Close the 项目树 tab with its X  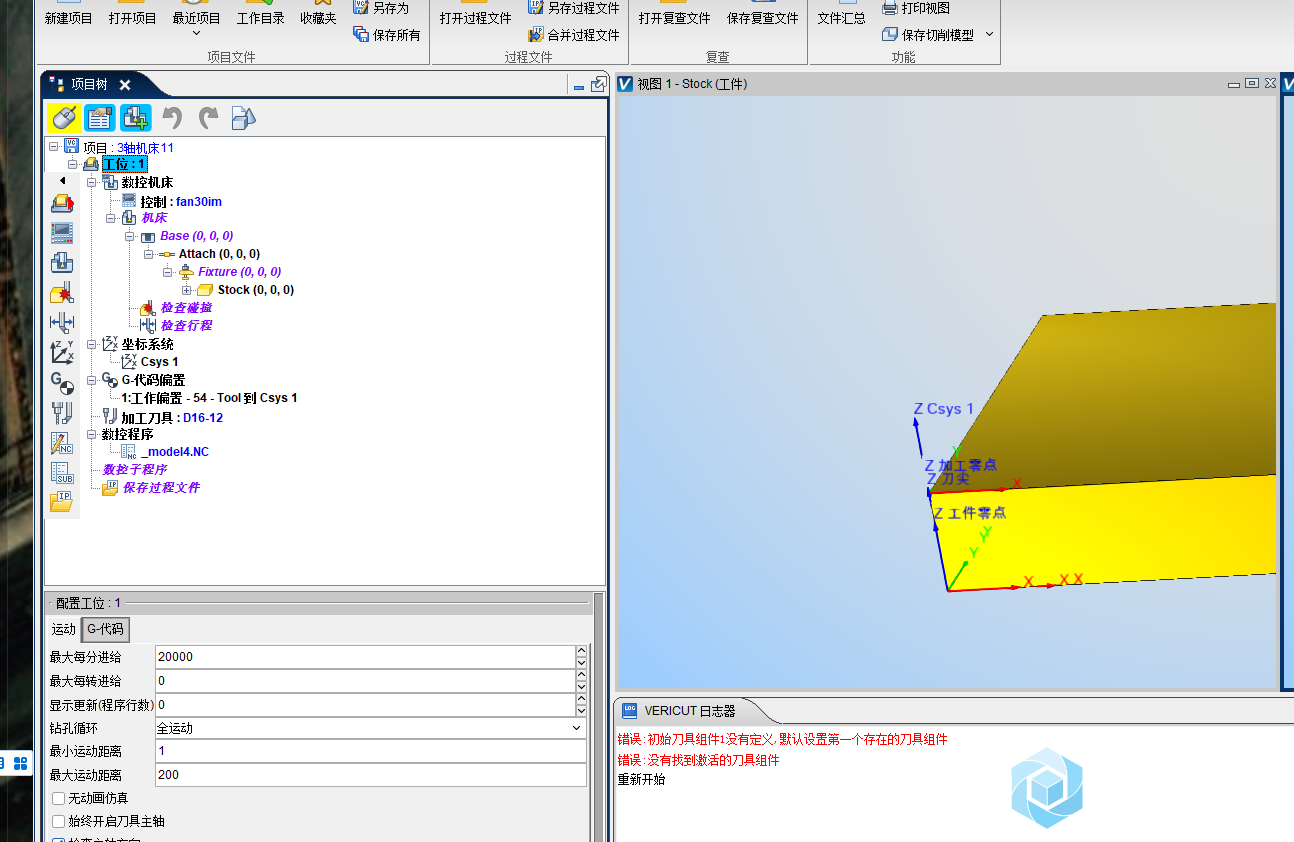point(125,85)
